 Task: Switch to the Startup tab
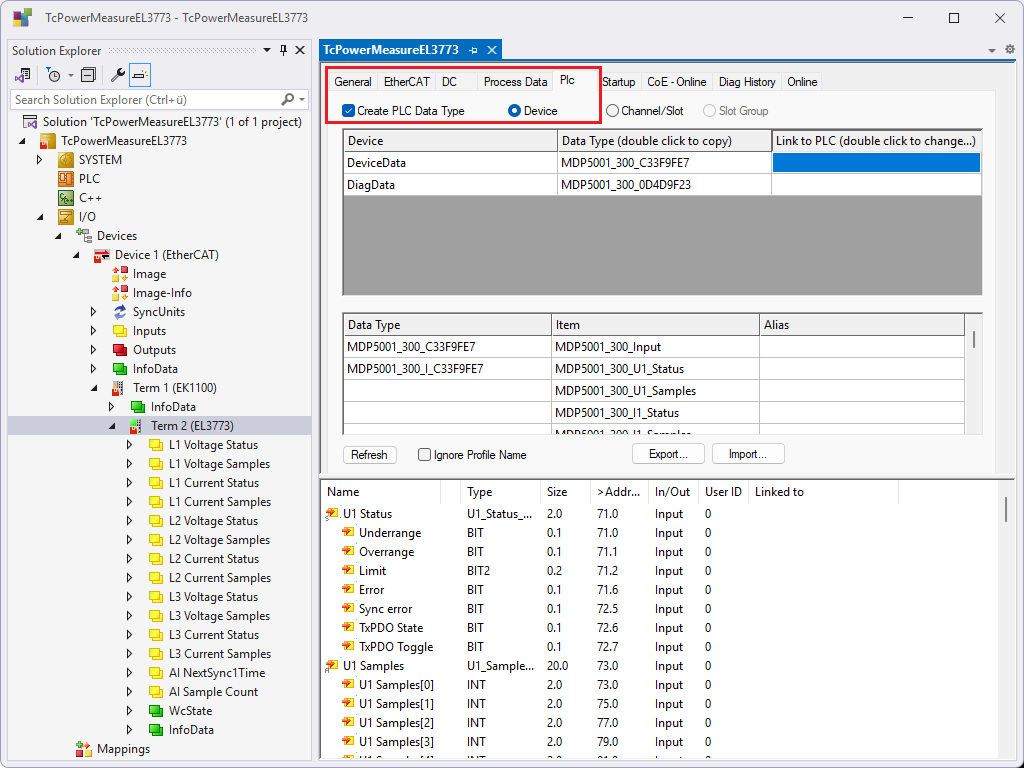click(x=618, y=82)
